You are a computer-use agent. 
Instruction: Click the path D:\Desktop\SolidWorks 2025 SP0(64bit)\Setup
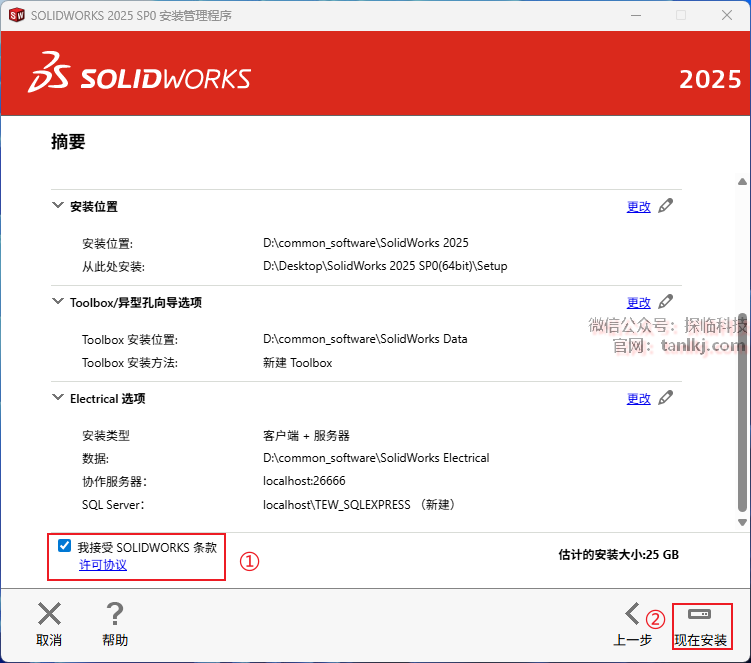pos(385,266)
